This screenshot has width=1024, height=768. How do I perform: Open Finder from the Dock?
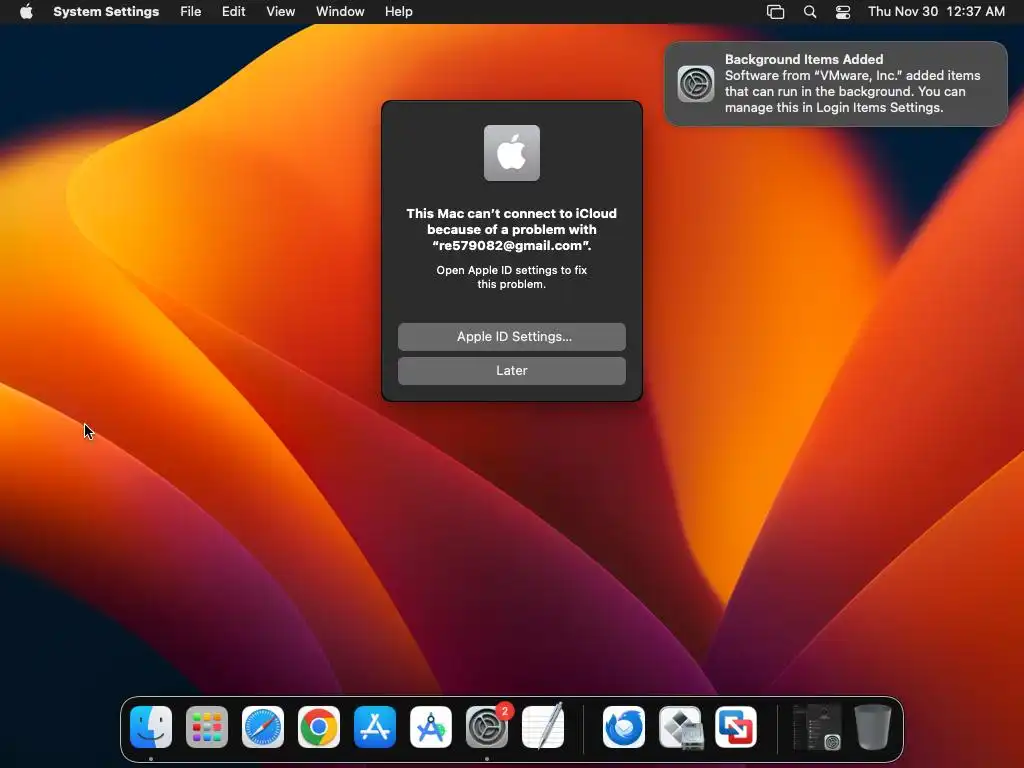click(151, 727)
